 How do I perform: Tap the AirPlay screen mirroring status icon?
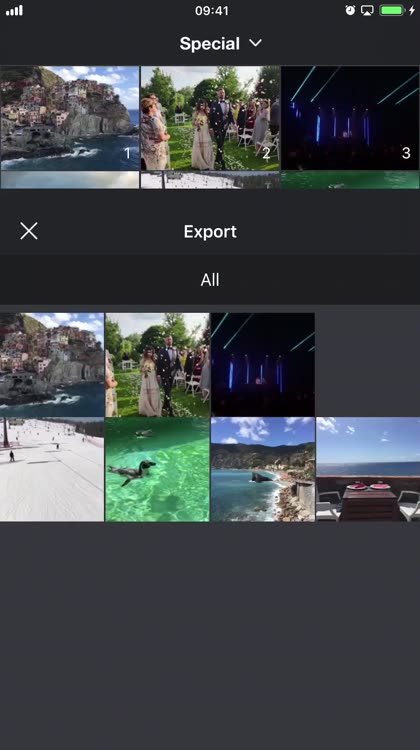point(367,11)
